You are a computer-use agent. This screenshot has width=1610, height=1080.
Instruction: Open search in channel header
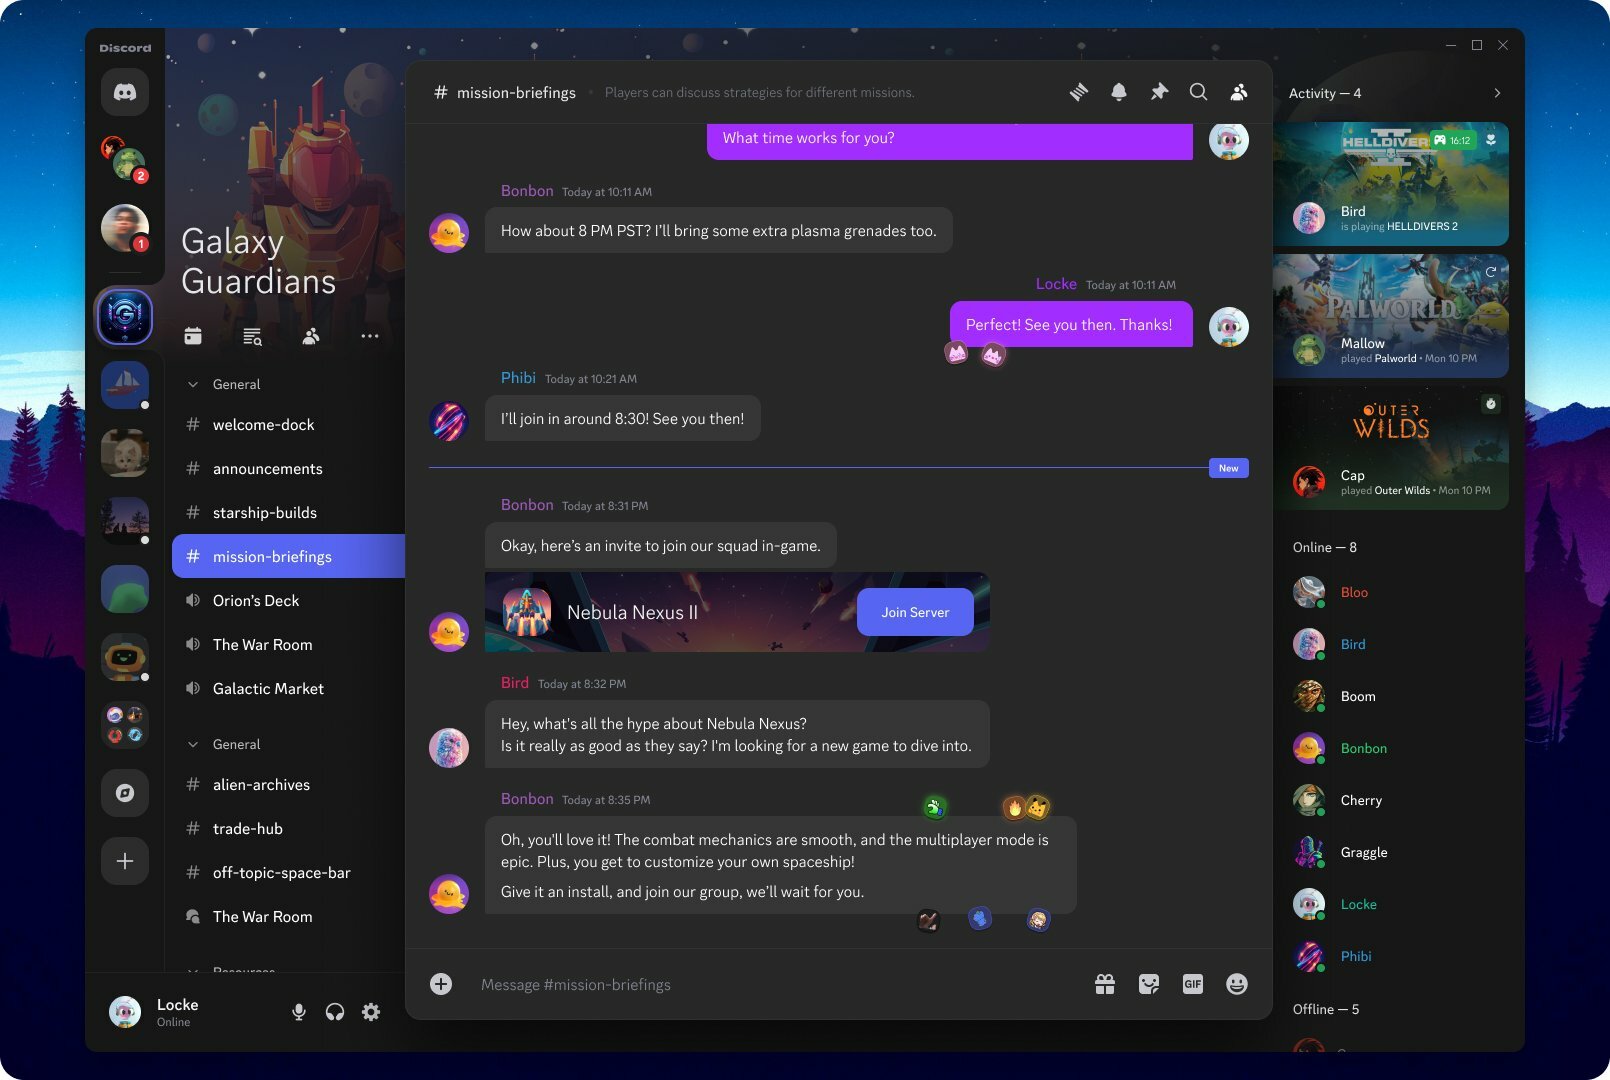(x=1198, y=92)
